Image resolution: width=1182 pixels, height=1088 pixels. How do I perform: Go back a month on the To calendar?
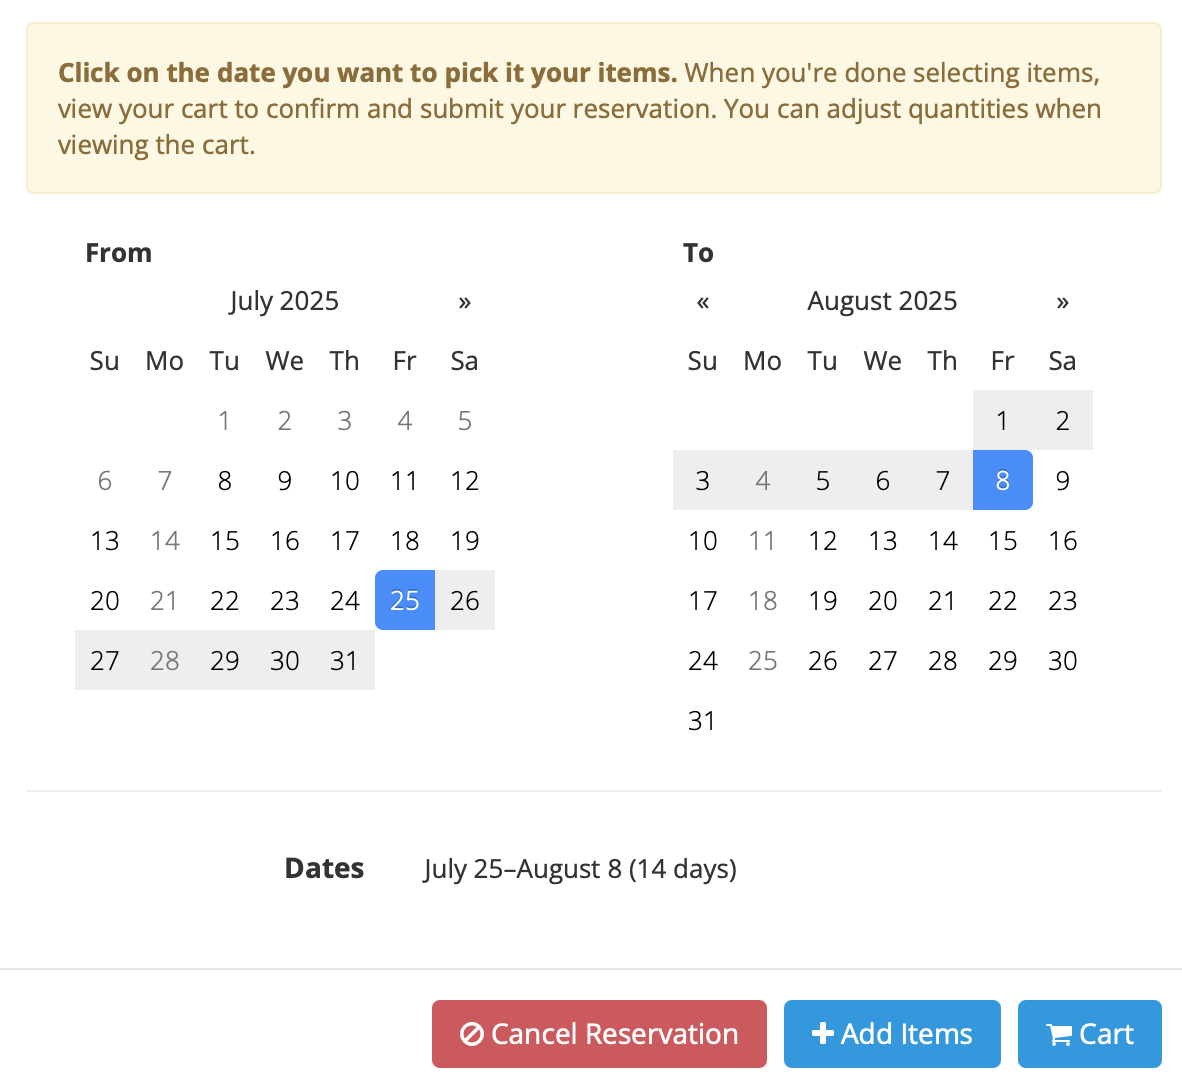coord(702,301)
